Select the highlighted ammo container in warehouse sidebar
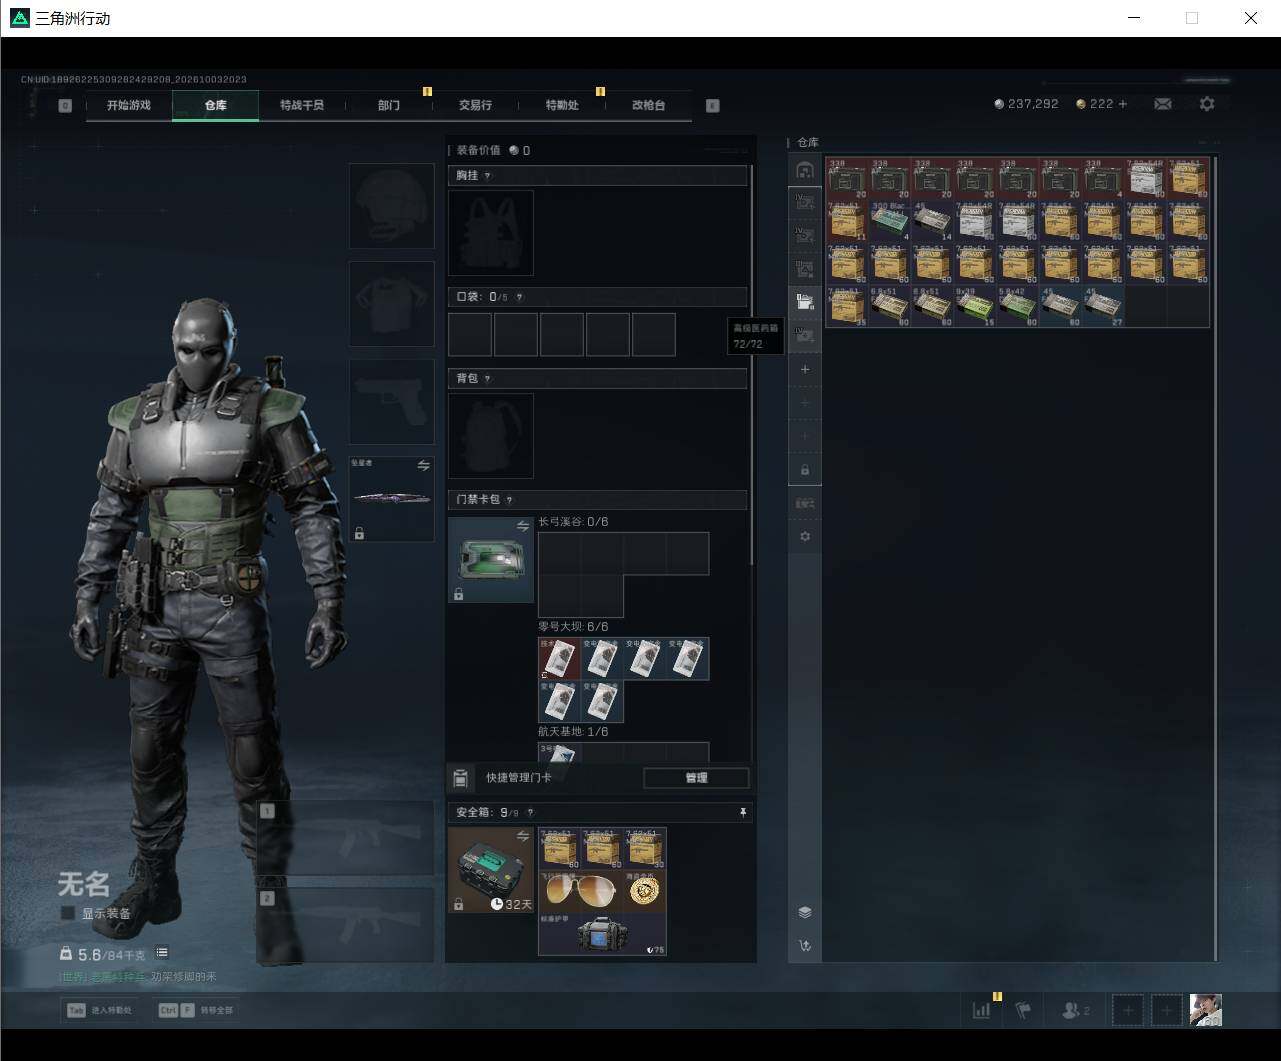This screenshot has height=1061, width=1281. tap(805, 303)
